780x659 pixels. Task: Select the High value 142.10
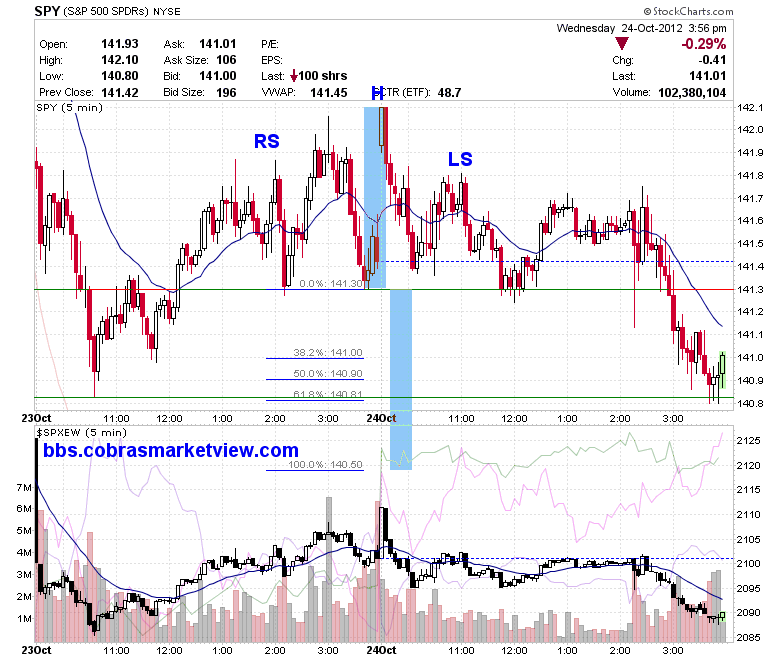click(x=120, y=60)
